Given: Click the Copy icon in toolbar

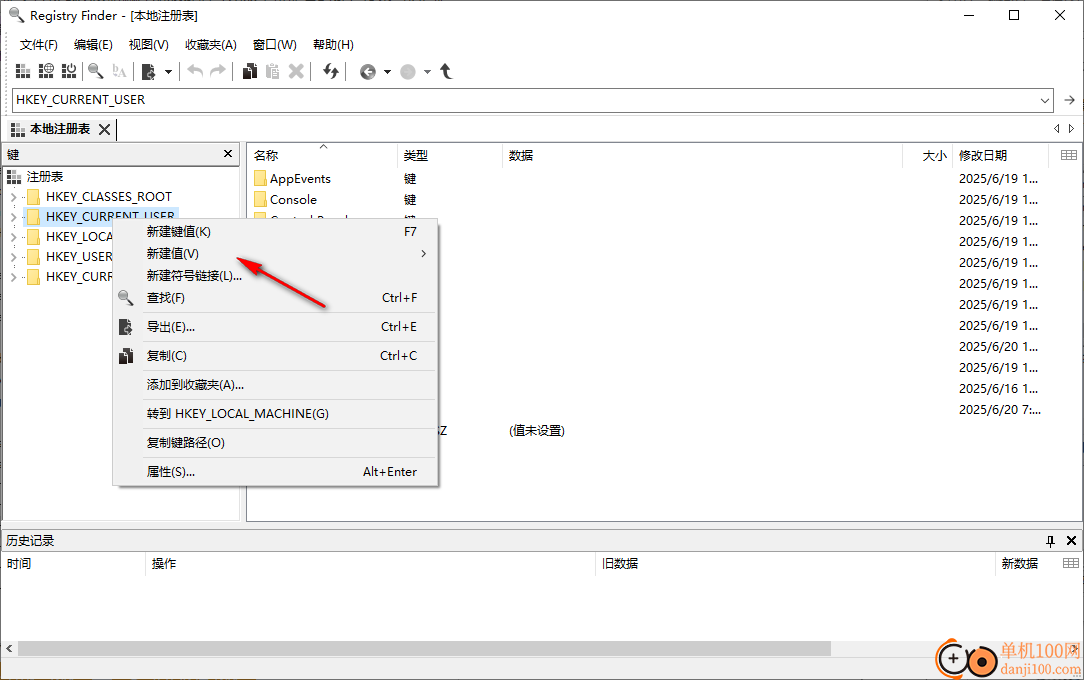Looking at the screenshot, I should point(250,71).
